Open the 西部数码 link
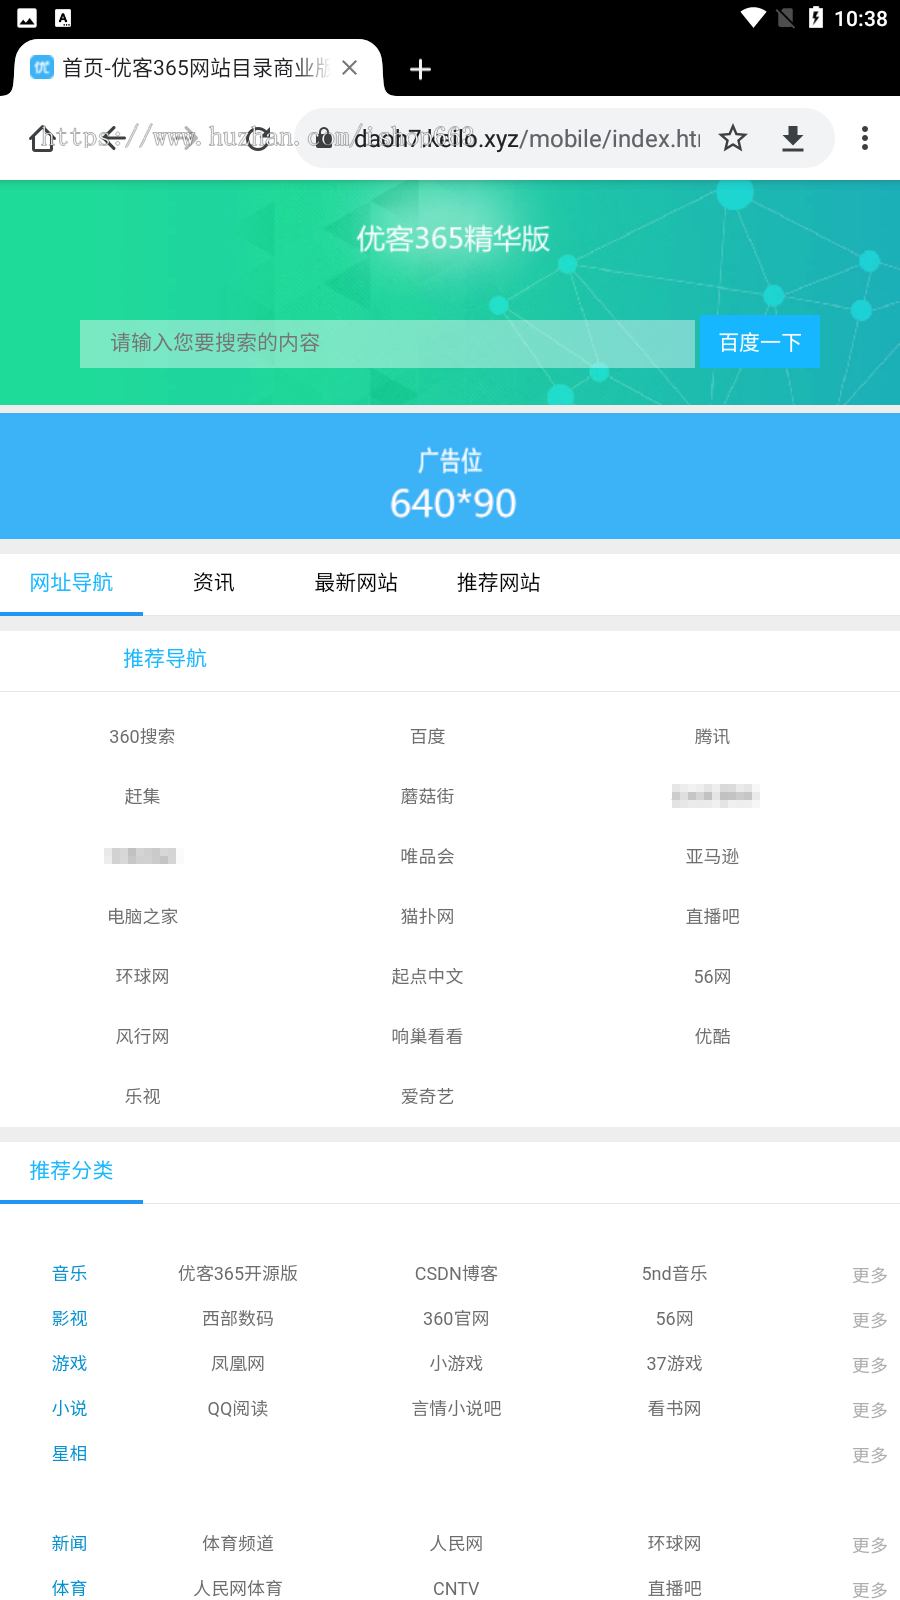 238,1319
